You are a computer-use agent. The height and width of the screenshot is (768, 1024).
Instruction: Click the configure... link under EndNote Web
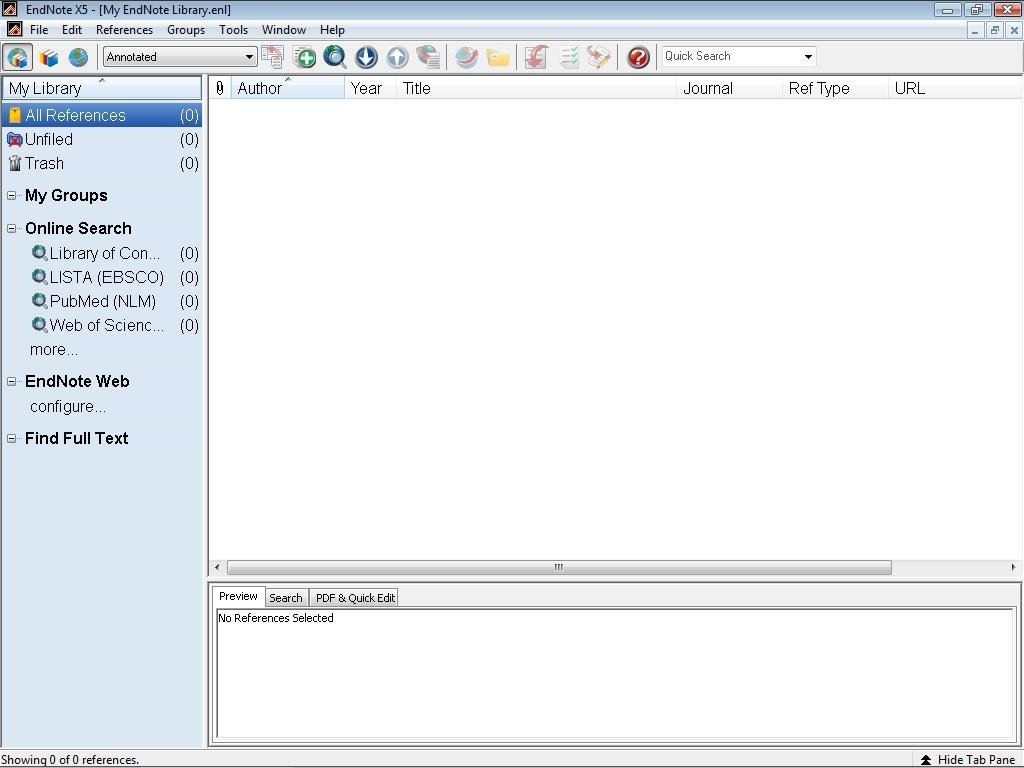pos(68,407)
